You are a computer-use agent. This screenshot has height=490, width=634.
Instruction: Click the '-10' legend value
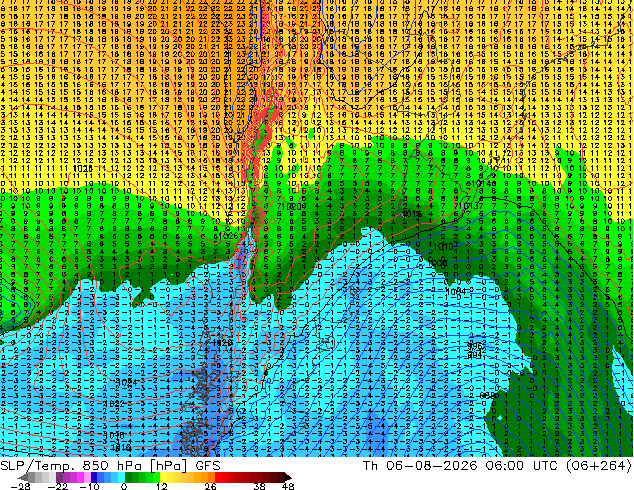[x=89, y=486]
